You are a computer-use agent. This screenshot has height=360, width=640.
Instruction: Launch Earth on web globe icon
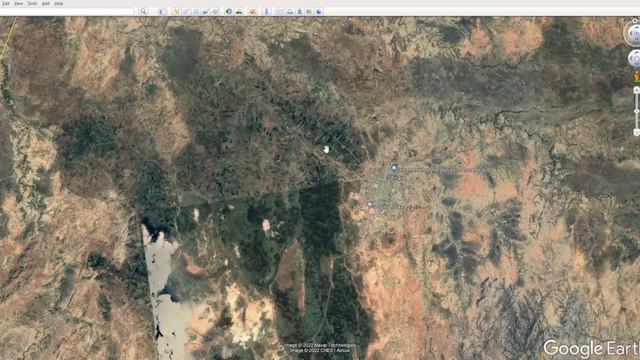point(319,11)
